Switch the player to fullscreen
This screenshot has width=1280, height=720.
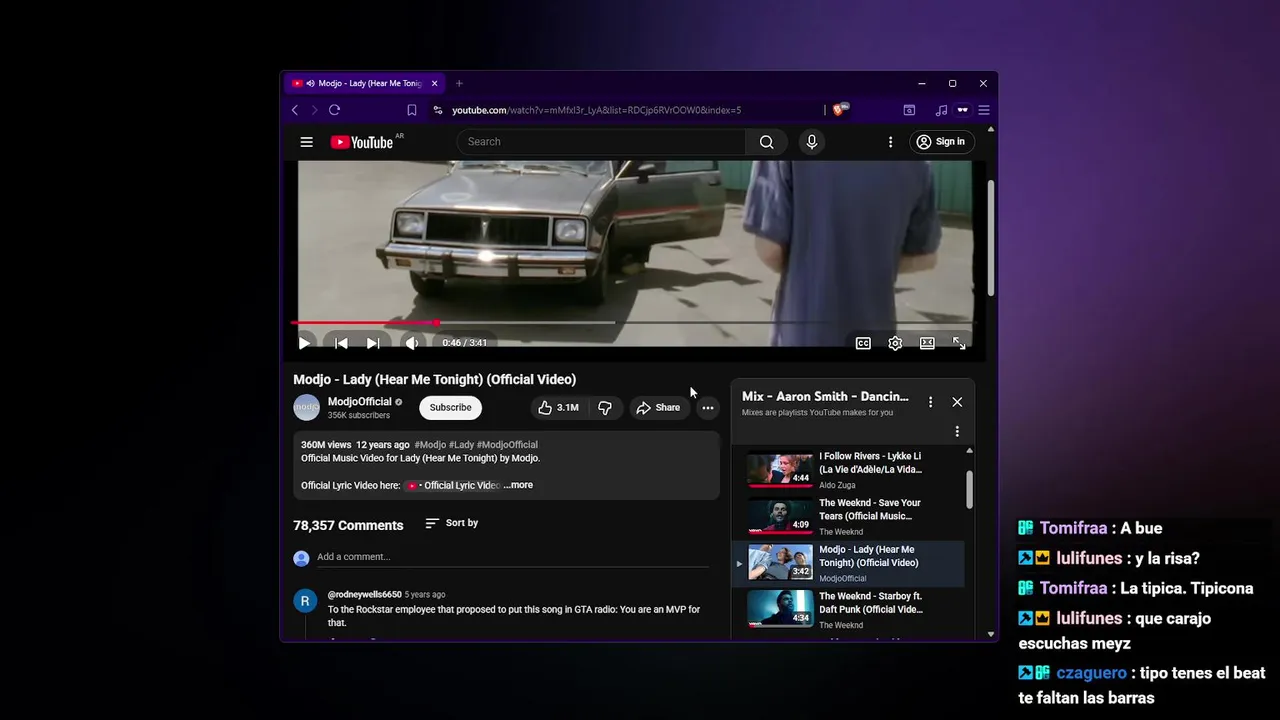(x=959, y=343)
